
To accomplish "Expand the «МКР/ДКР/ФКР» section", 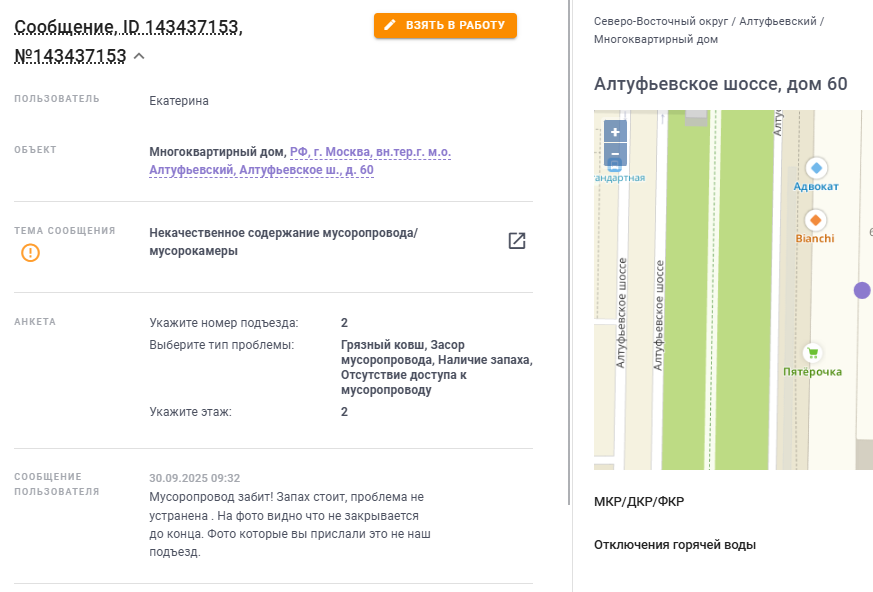I will coord(639,501).
